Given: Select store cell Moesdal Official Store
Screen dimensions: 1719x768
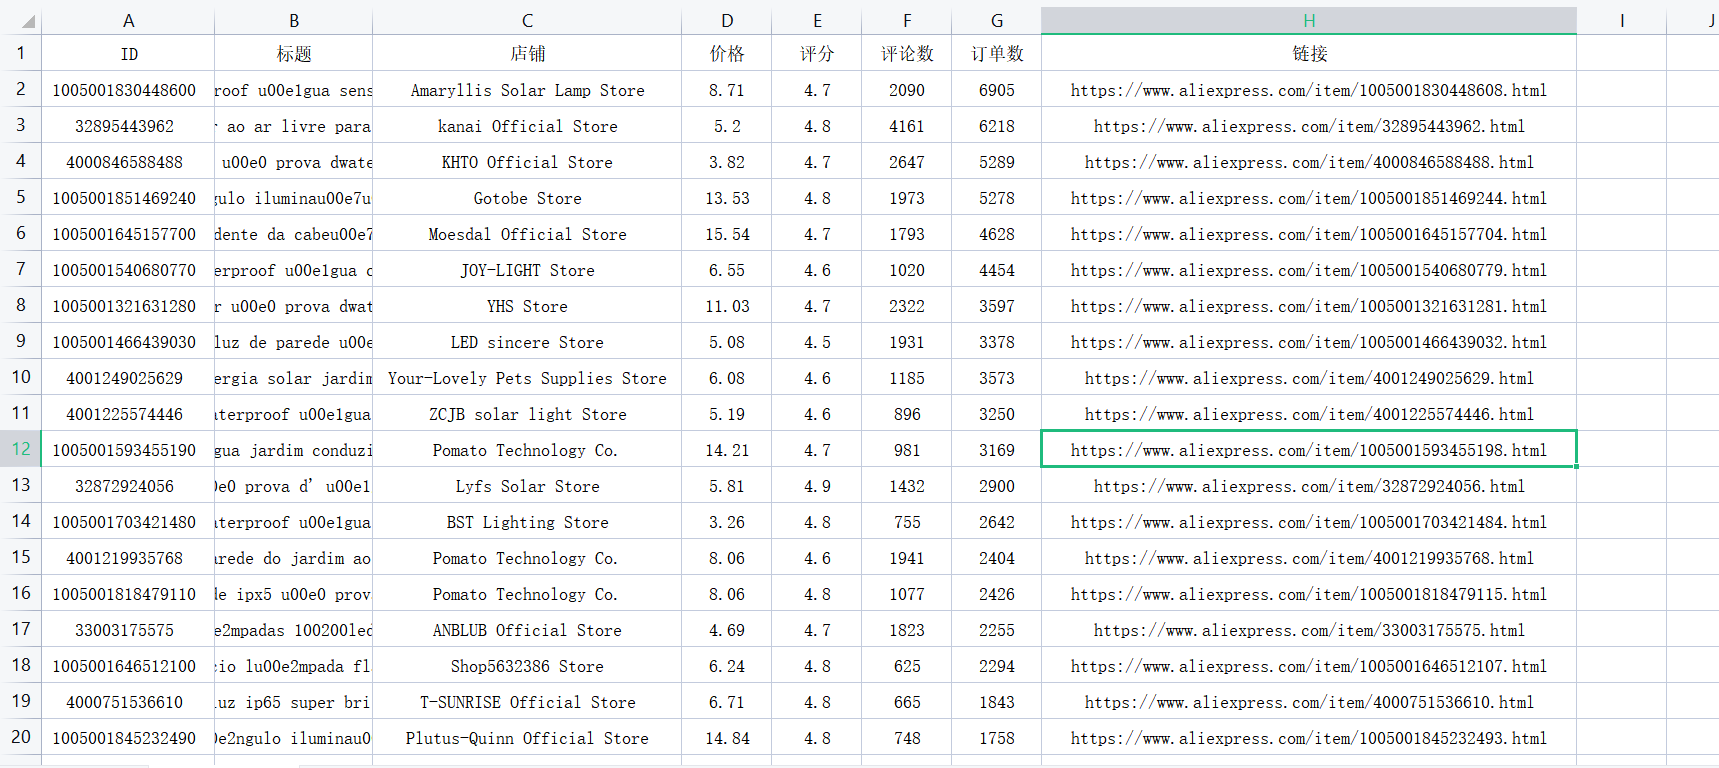Looking at the screenshot, I should [527, 233].
